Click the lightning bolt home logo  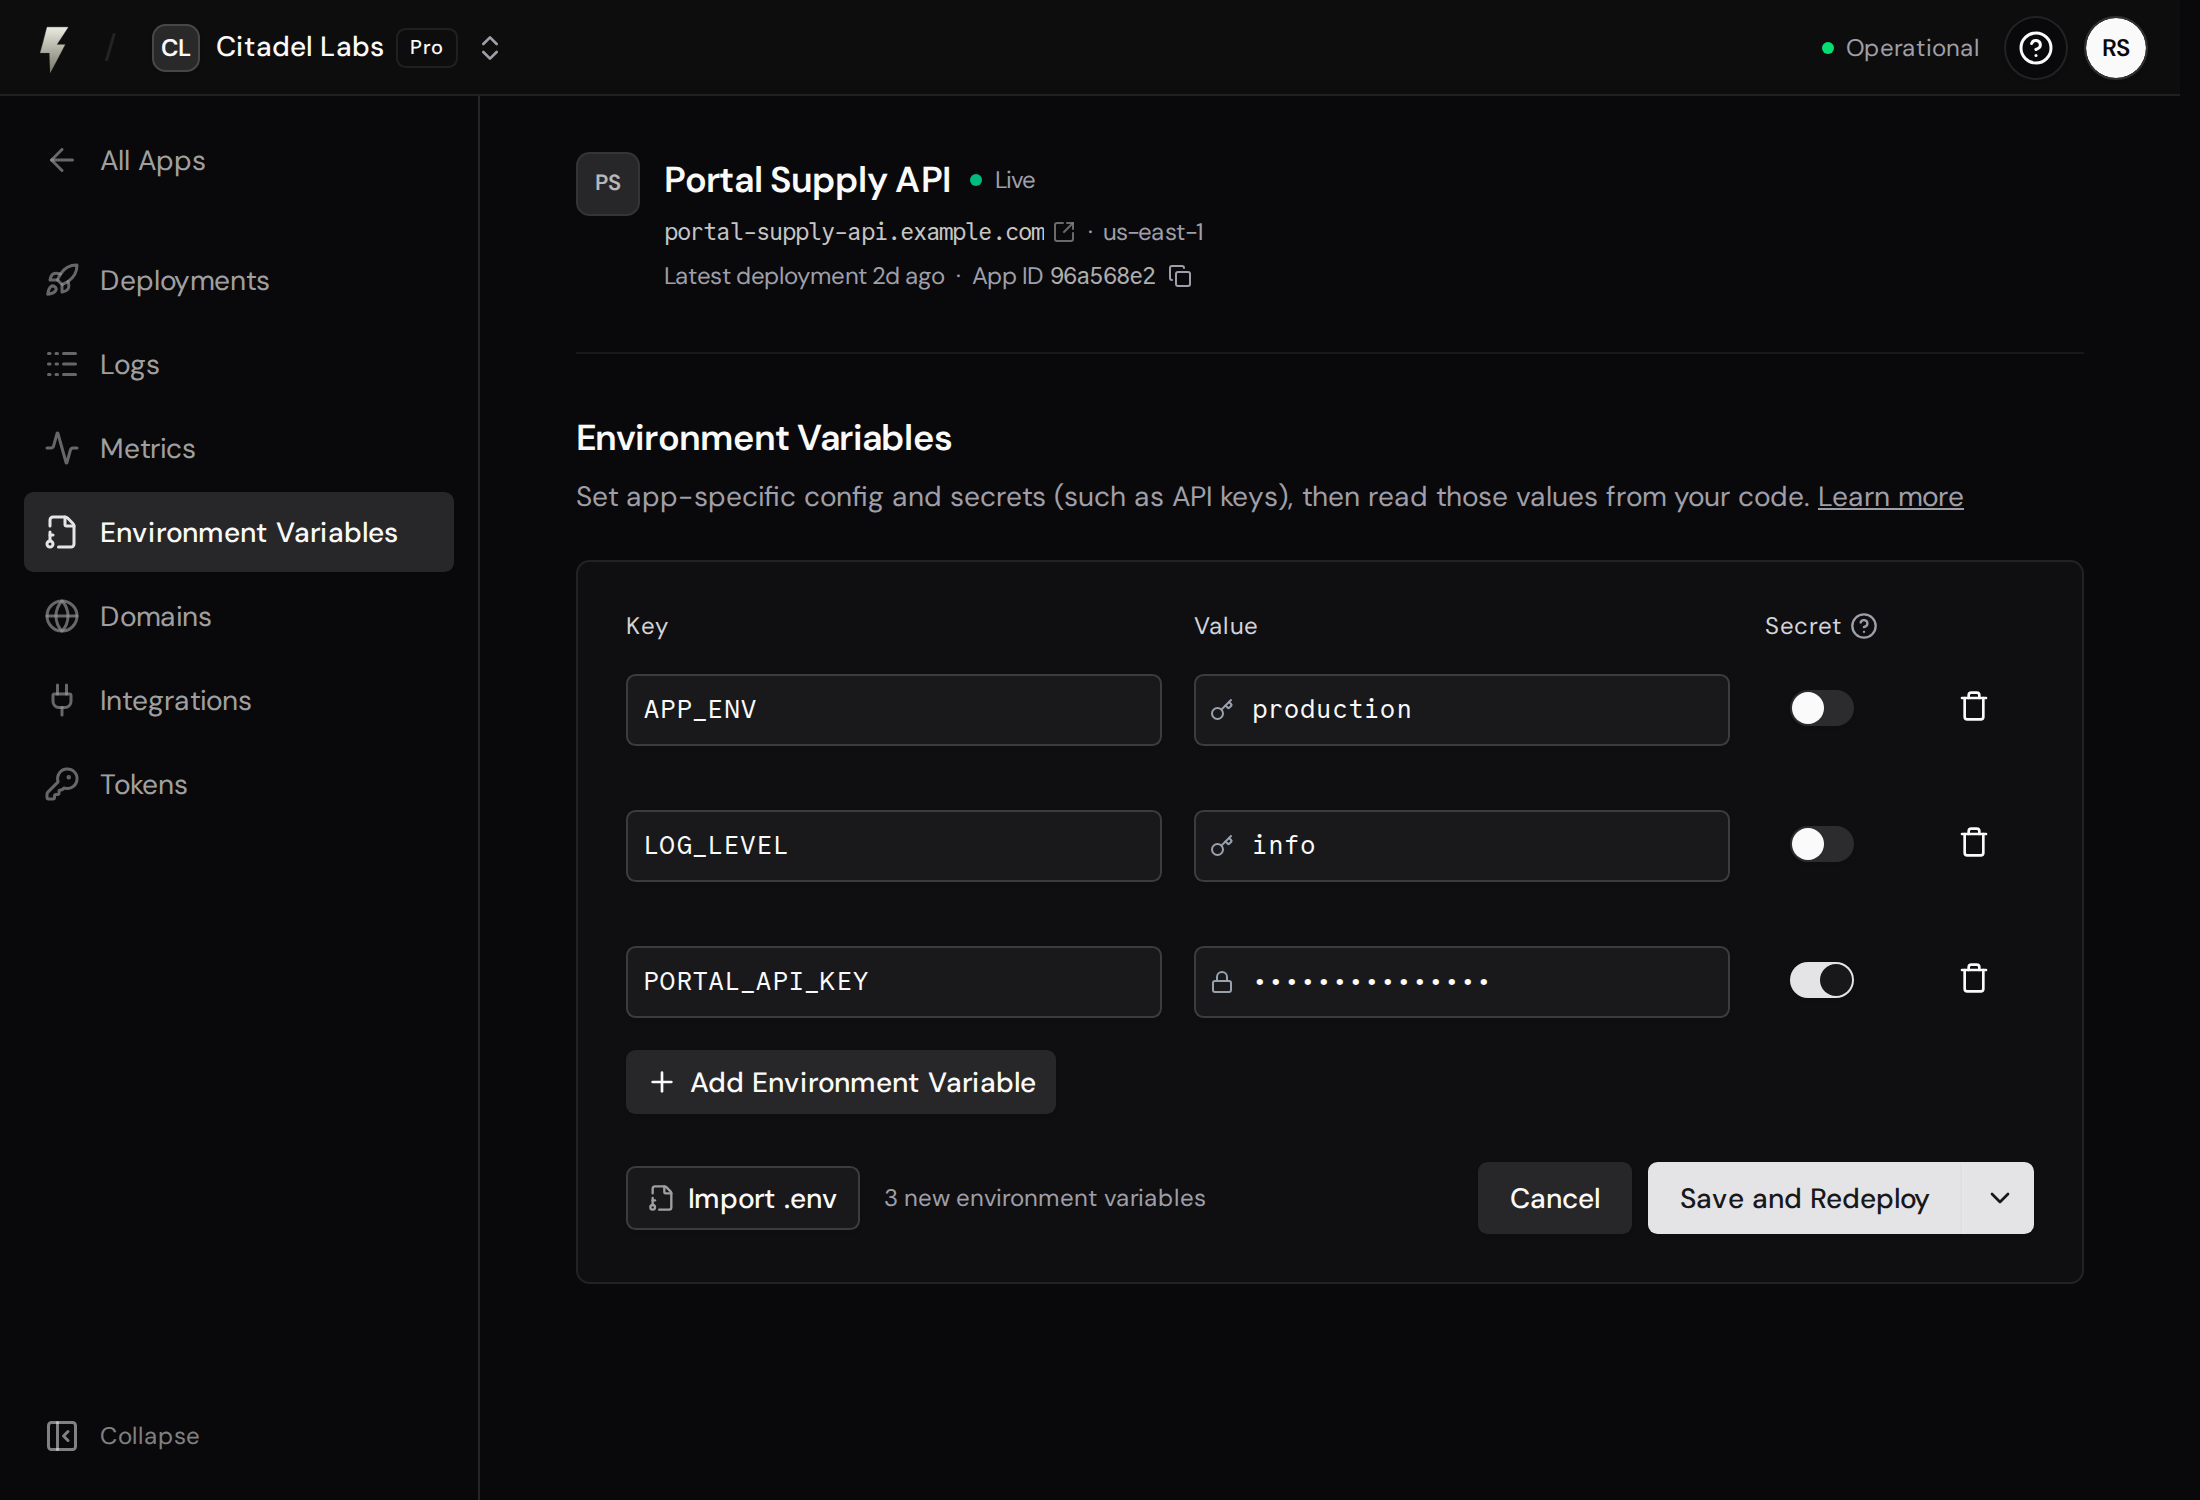point(54,48)
